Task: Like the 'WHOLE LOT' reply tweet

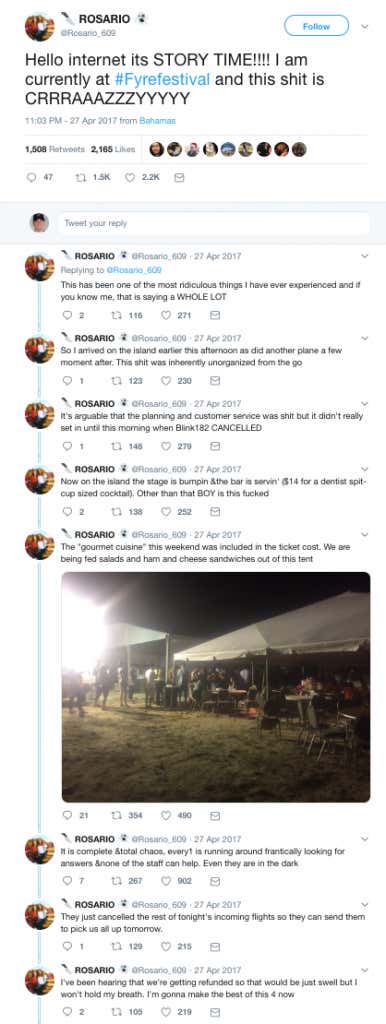Action: click(x=166, y=315)
